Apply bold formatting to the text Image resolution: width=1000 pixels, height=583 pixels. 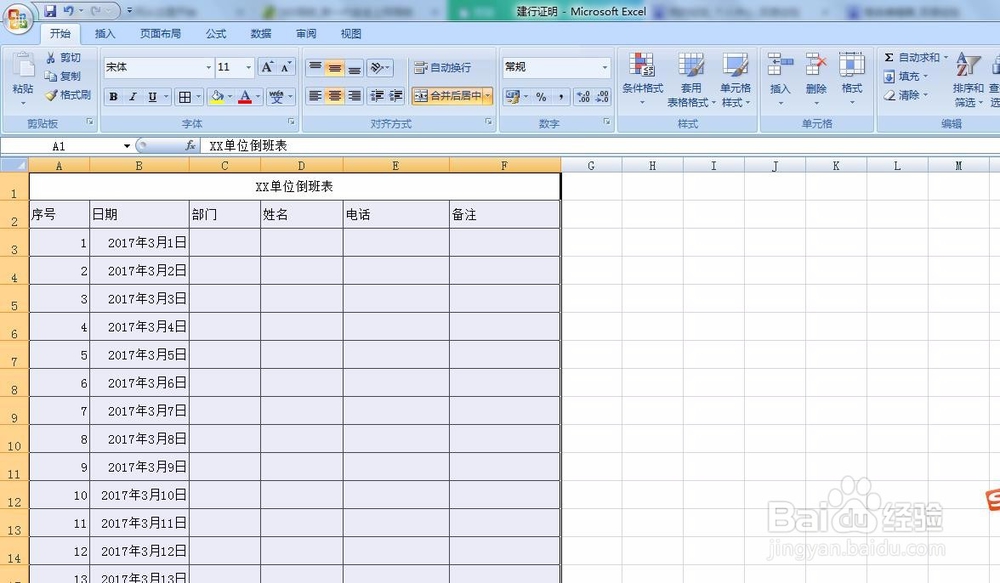(113, 96)
